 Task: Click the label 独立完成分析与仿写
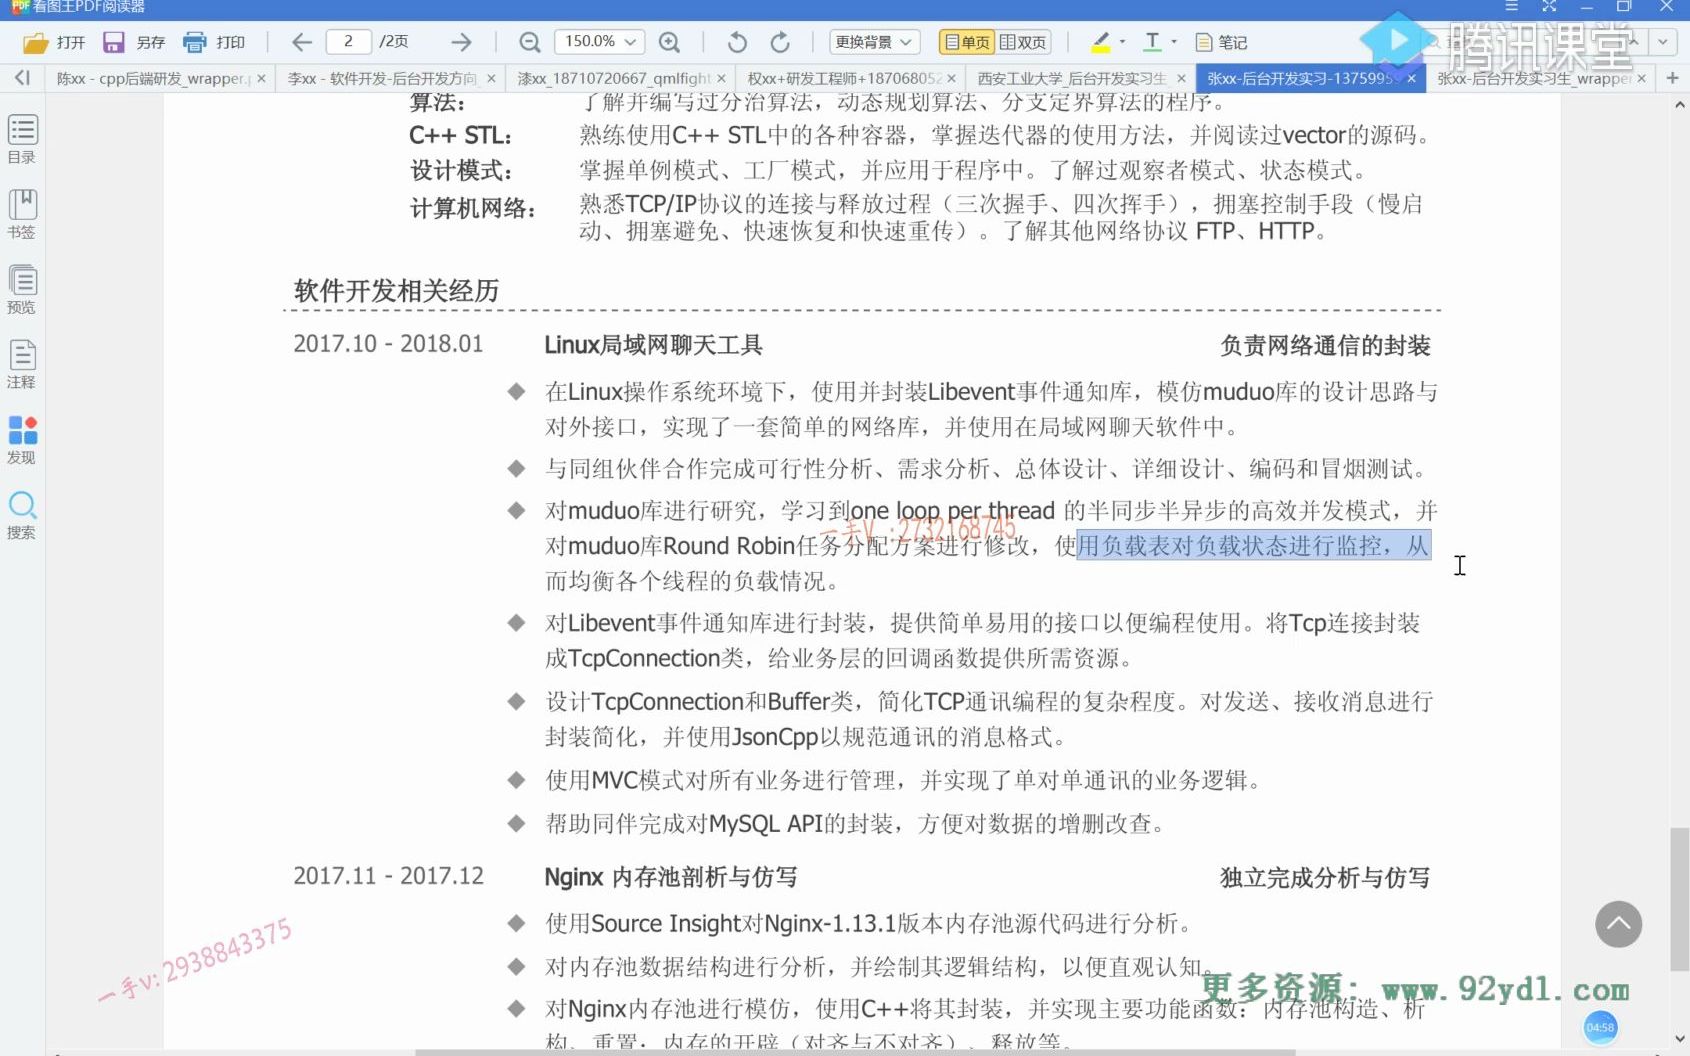[1325, 878]
